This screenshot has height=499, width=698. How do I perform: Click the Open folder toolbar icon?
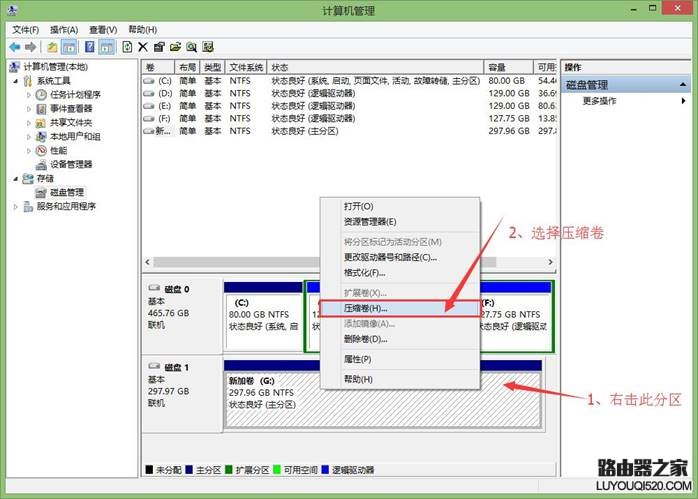click(175, 47)
